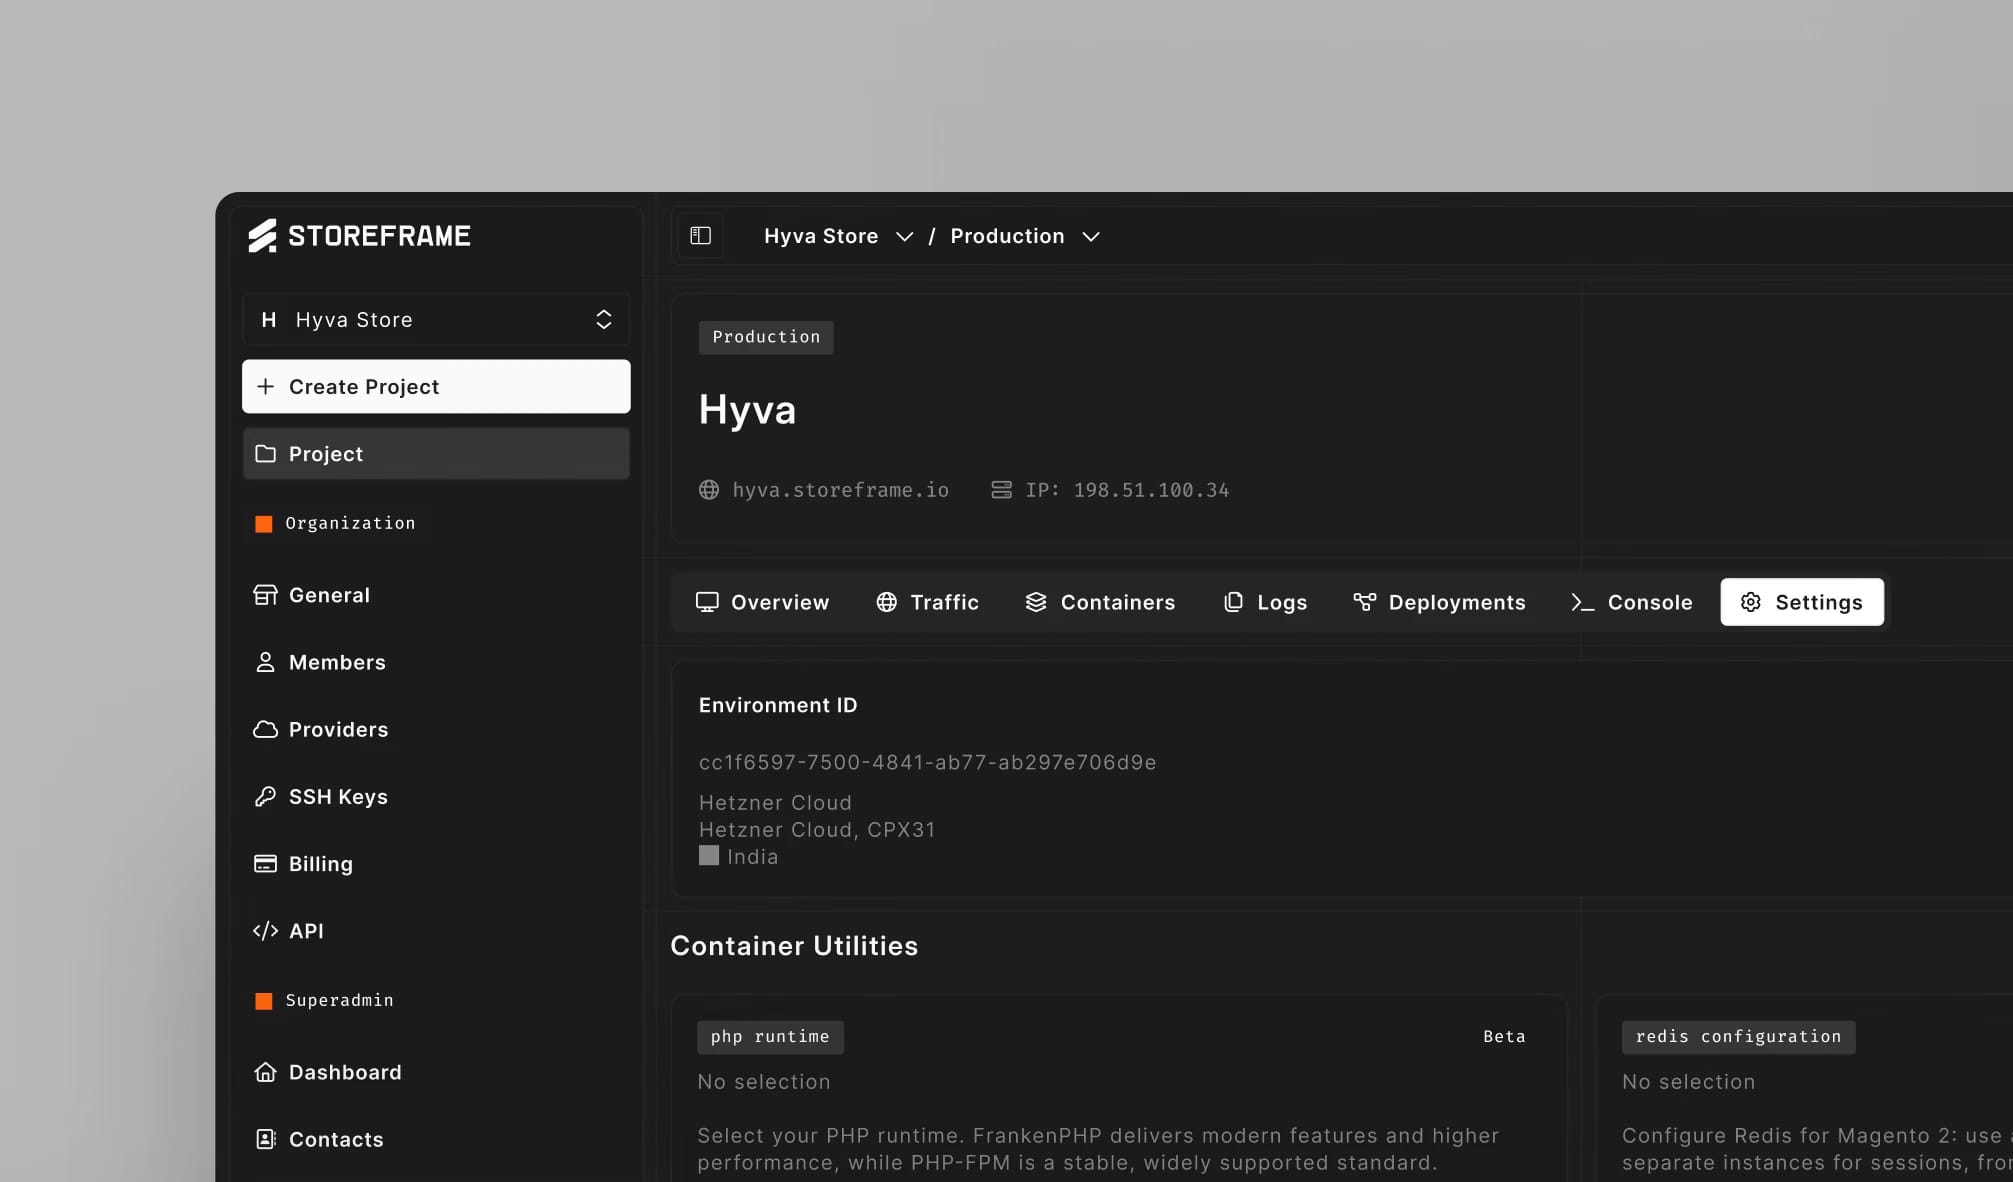Expand the Hyva Store breadcrumb chevron
Image resolution: width=2013 pixels, height=1182 pixels.
(x=904, y=237)
